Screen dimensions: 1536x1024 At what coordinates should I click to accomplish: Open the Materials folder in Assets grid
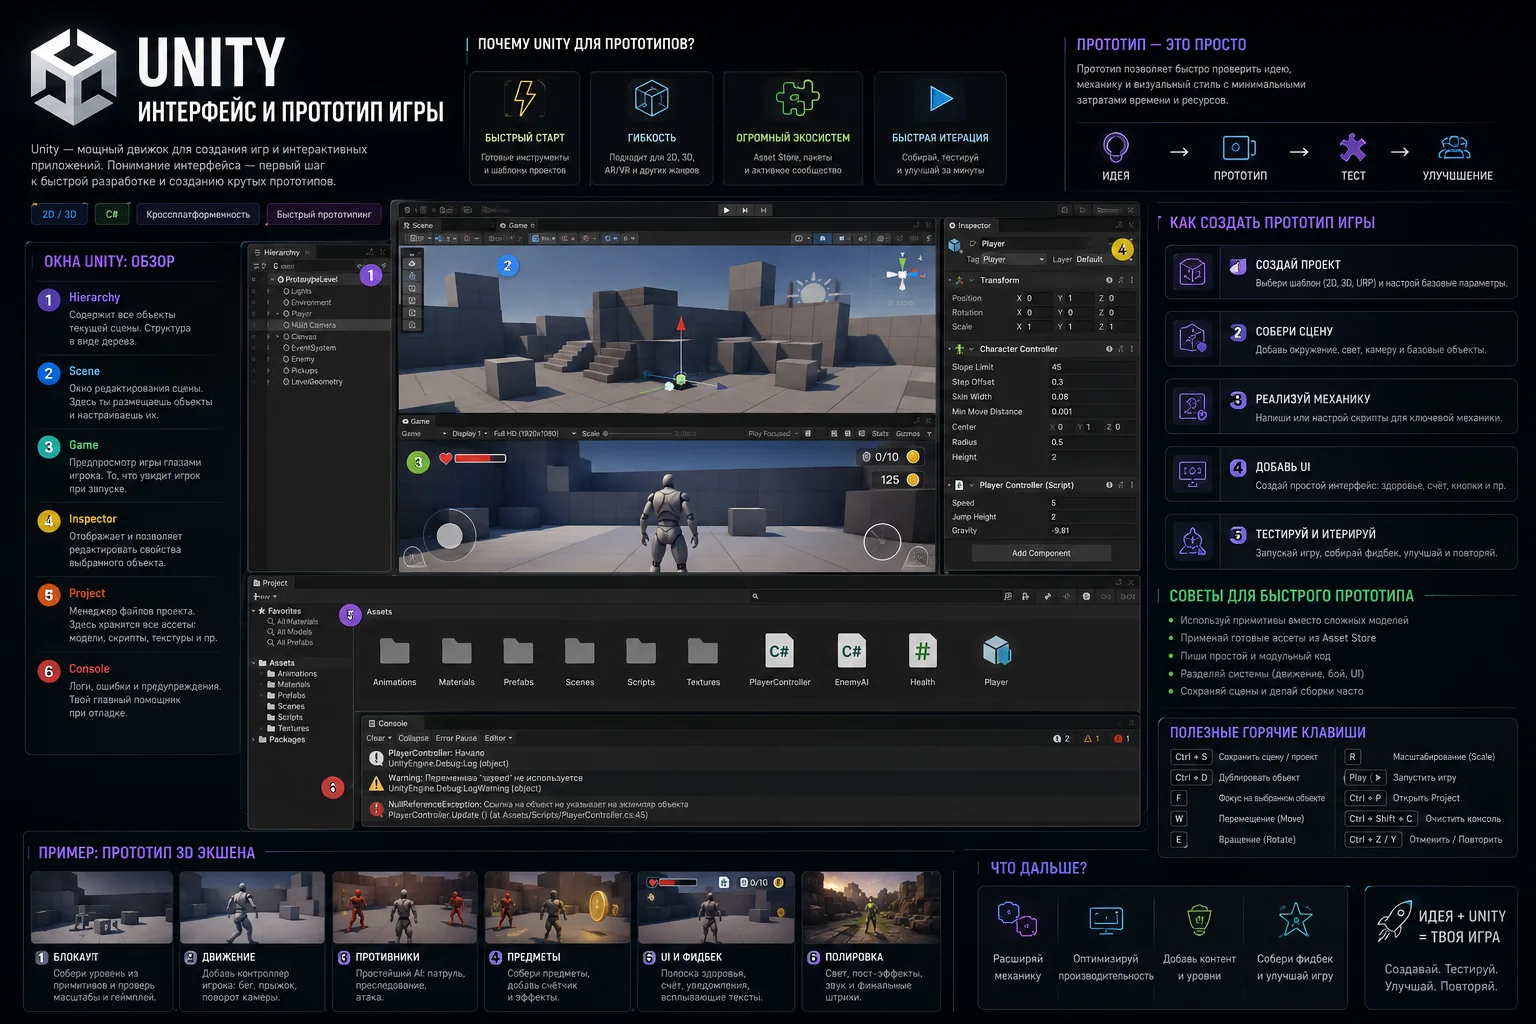[x=457, y=651]
